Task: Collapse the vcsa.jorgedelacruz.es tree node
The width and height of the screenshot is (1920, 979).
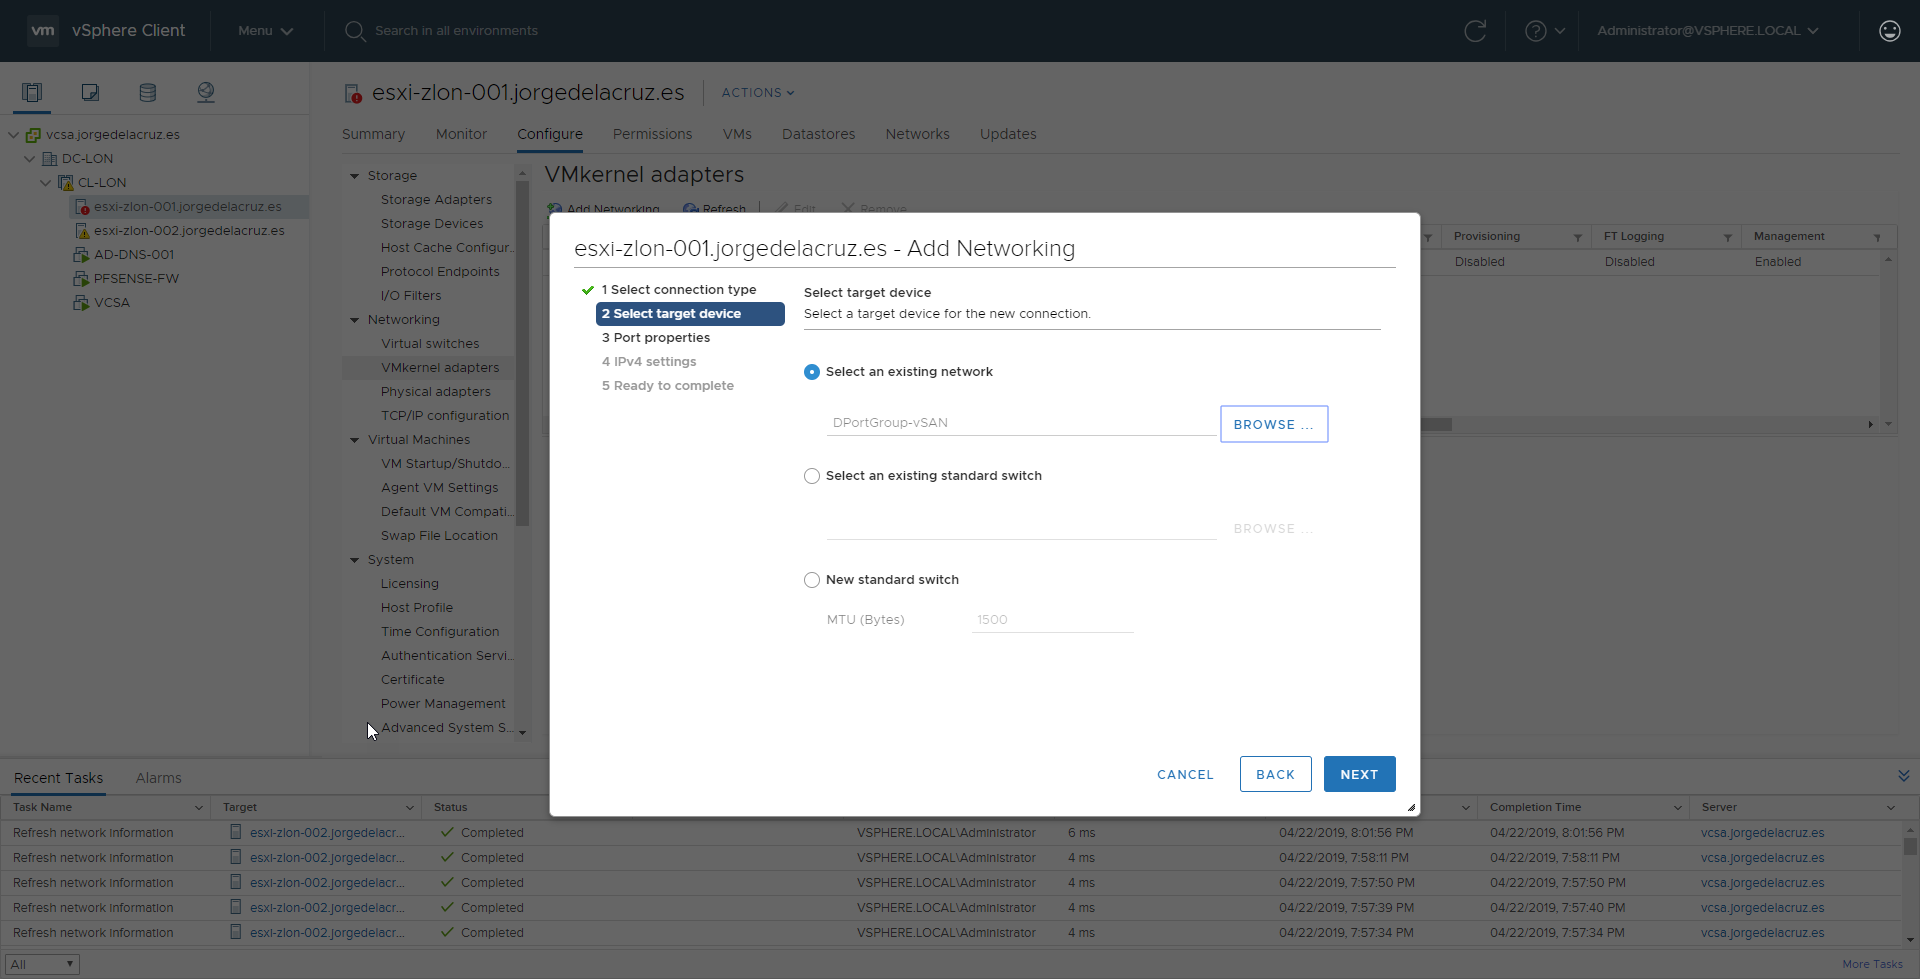Action: pos(13,135)
